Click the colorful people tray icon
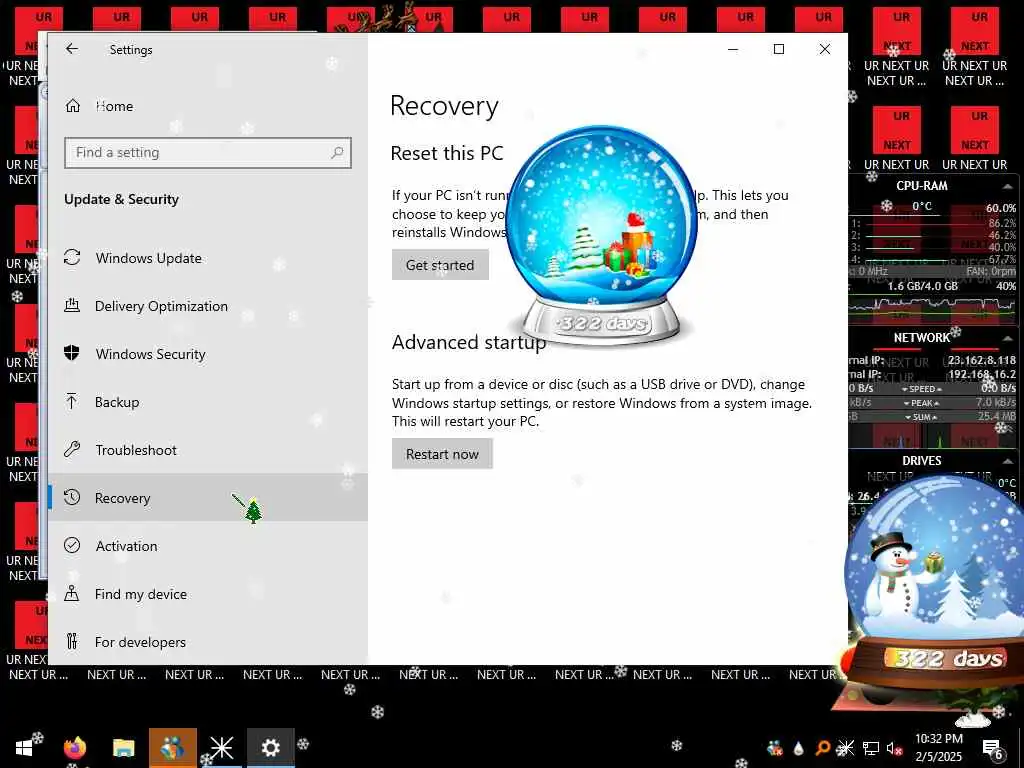 pyautogui.click(x=775, y=748)
